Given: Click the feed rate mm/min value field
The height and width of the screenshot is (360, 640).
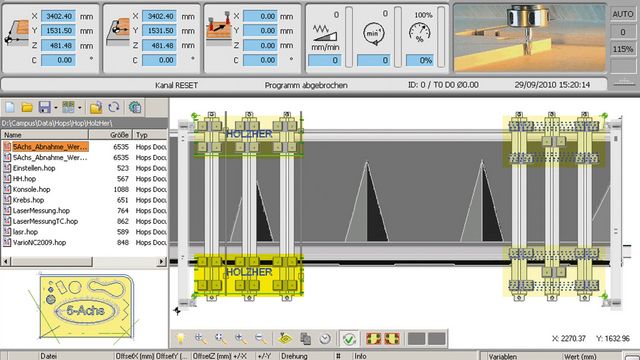Looking at the screenshot, I should (x=325, y=60).
